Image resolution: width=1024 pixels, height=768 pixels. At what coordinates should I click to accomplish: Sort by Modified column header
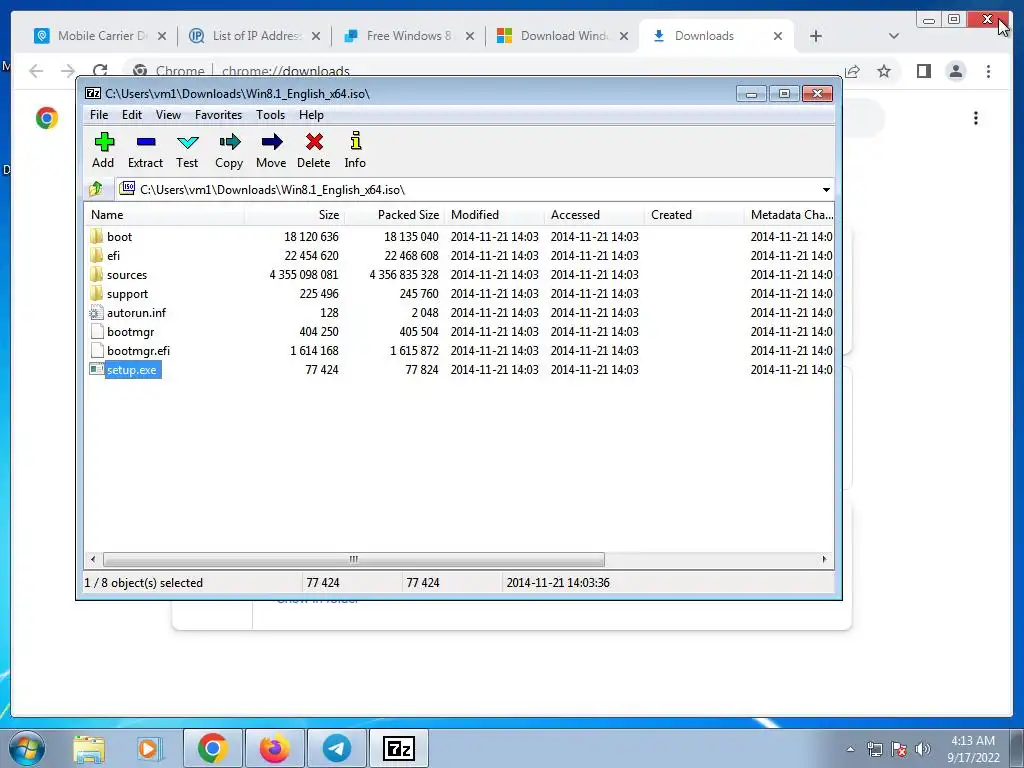494,214
